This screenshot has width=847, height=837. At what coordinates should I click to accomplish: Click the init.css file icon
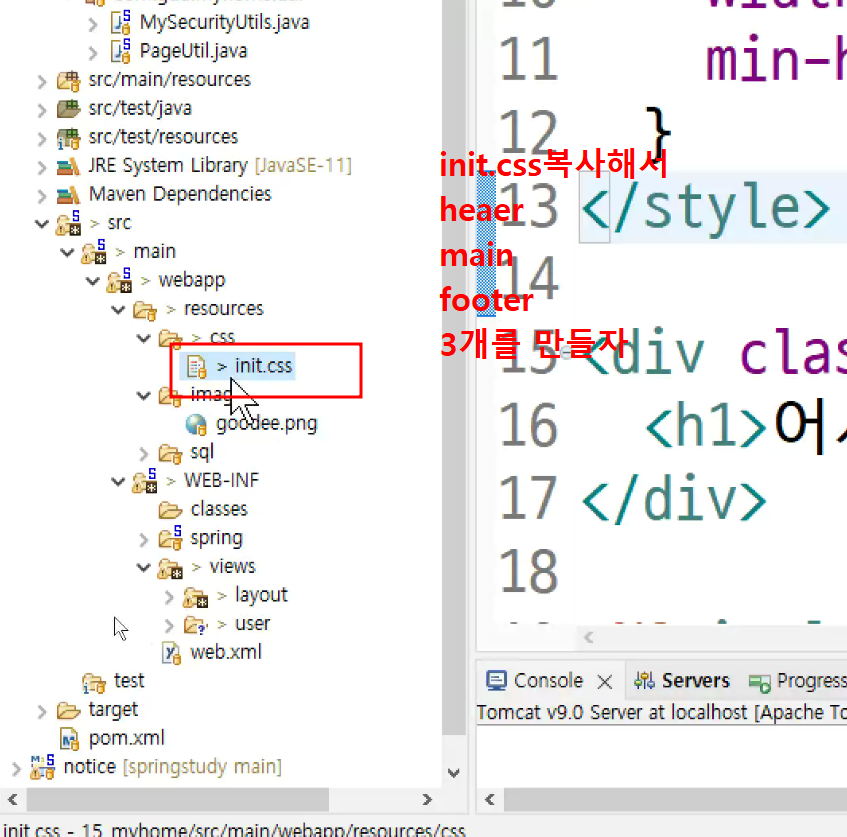click(x=197, y=366)
